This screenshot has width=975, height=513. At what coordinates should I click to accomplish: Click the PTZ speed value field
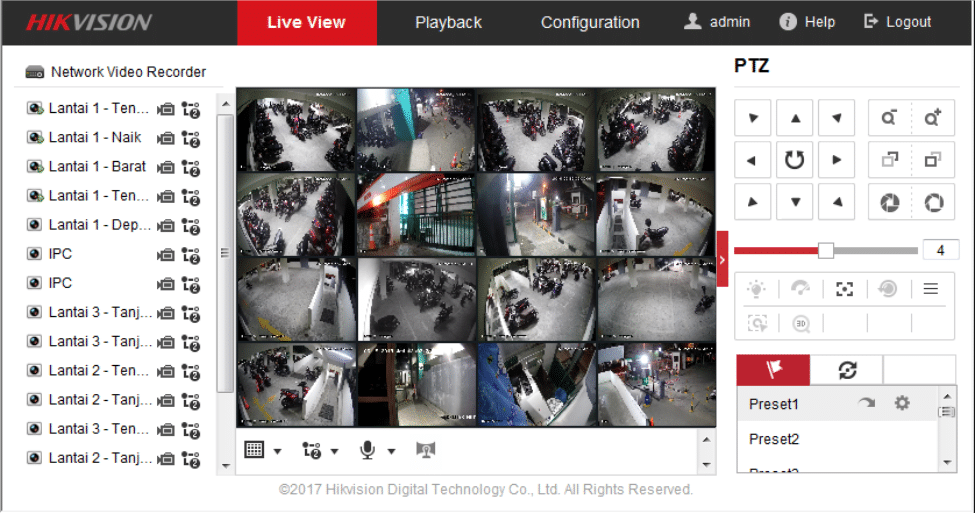pyautogui.click(x=940, y=250)
